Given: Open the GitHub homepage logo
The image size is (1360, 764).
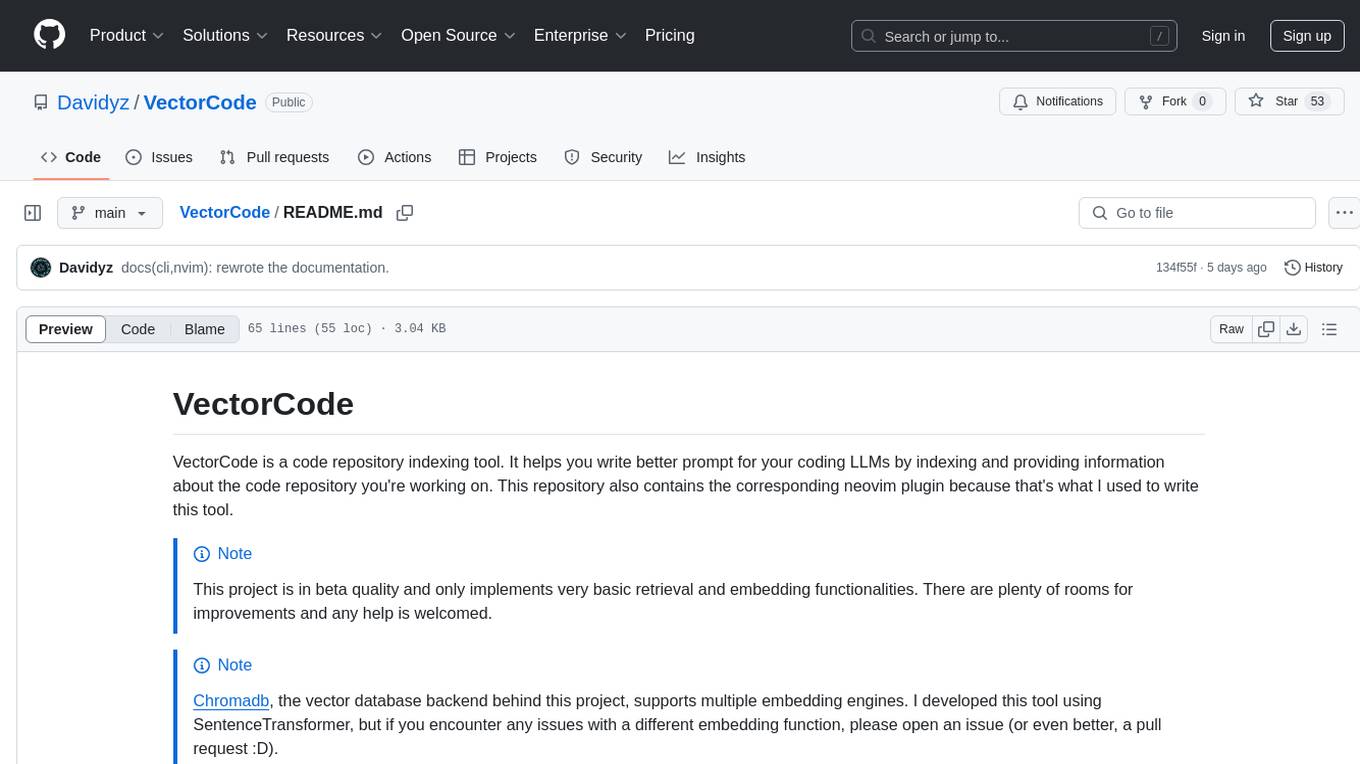Looking at the screenshot, I should pyautogui.click(x=49, y=35).
